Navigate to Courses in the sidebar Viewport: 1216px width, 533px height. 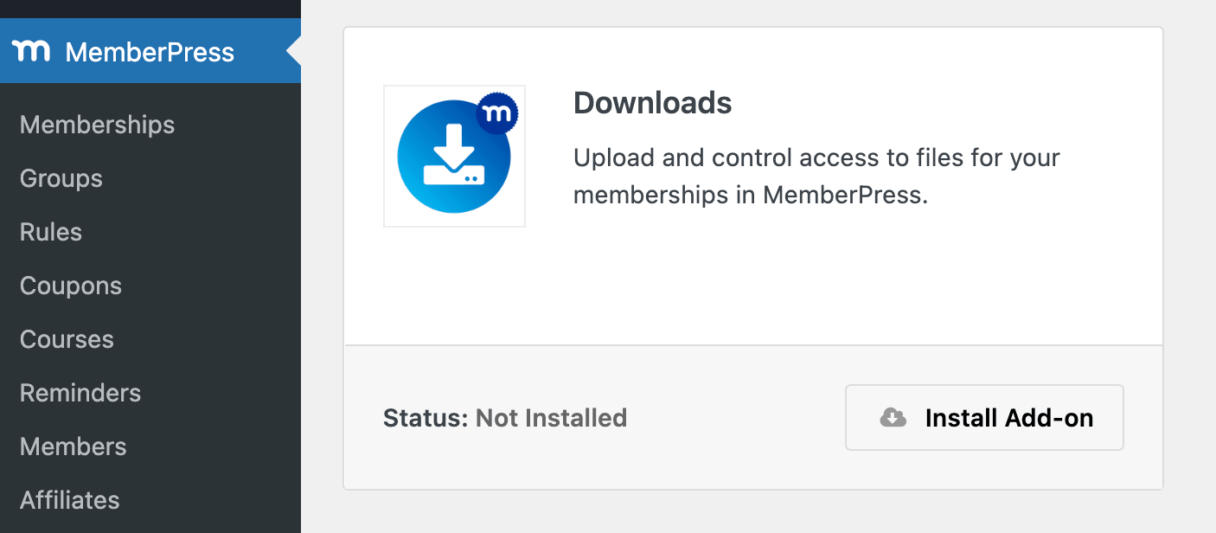[67, 339]
